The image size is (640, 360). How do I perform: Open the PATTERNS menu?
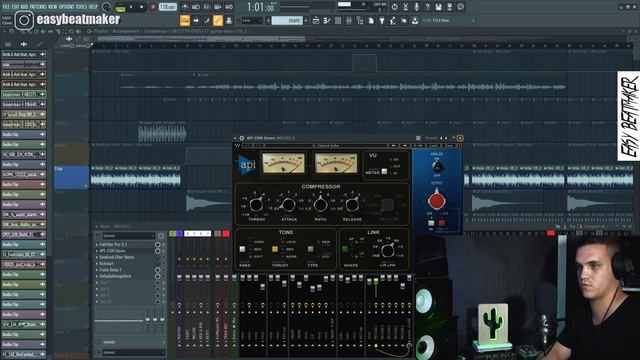click(38, 7)
